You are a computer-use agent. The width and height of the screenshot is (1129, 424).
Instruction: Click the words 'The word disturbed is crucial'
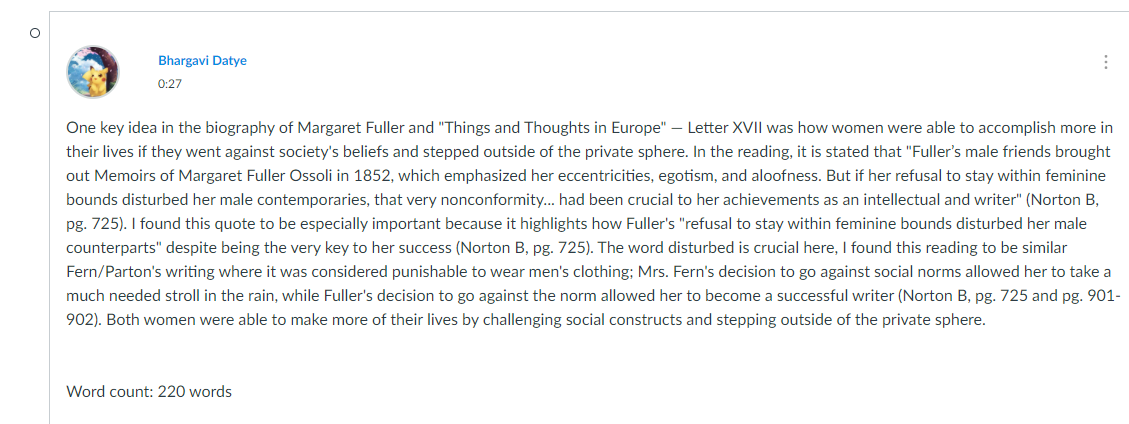(x=695, y=248)
